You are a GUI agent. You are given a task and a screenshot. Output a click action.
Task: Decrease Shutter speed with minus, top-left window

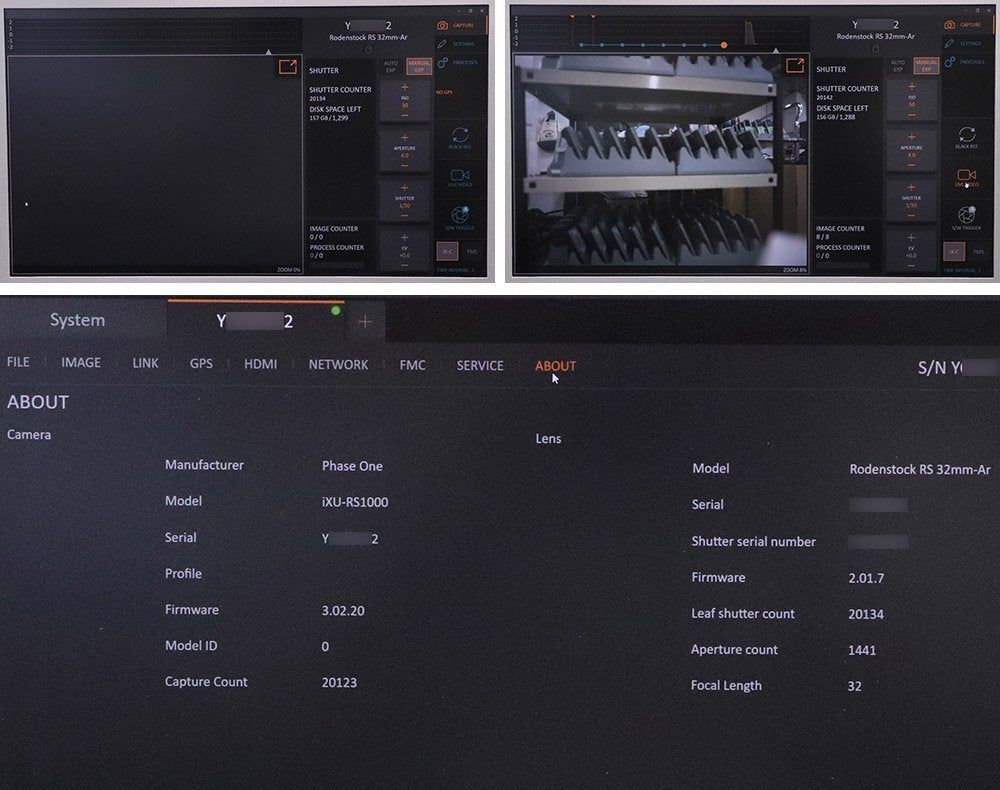(x=404, y=216)
